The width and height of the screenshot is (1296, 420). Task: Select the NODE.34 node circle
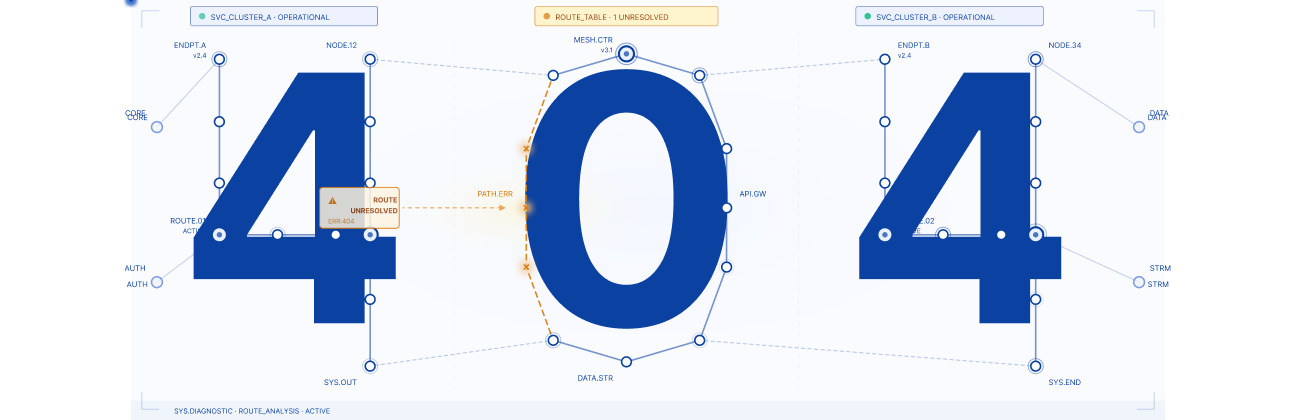pyautogui.click(x=1036, y=60)
